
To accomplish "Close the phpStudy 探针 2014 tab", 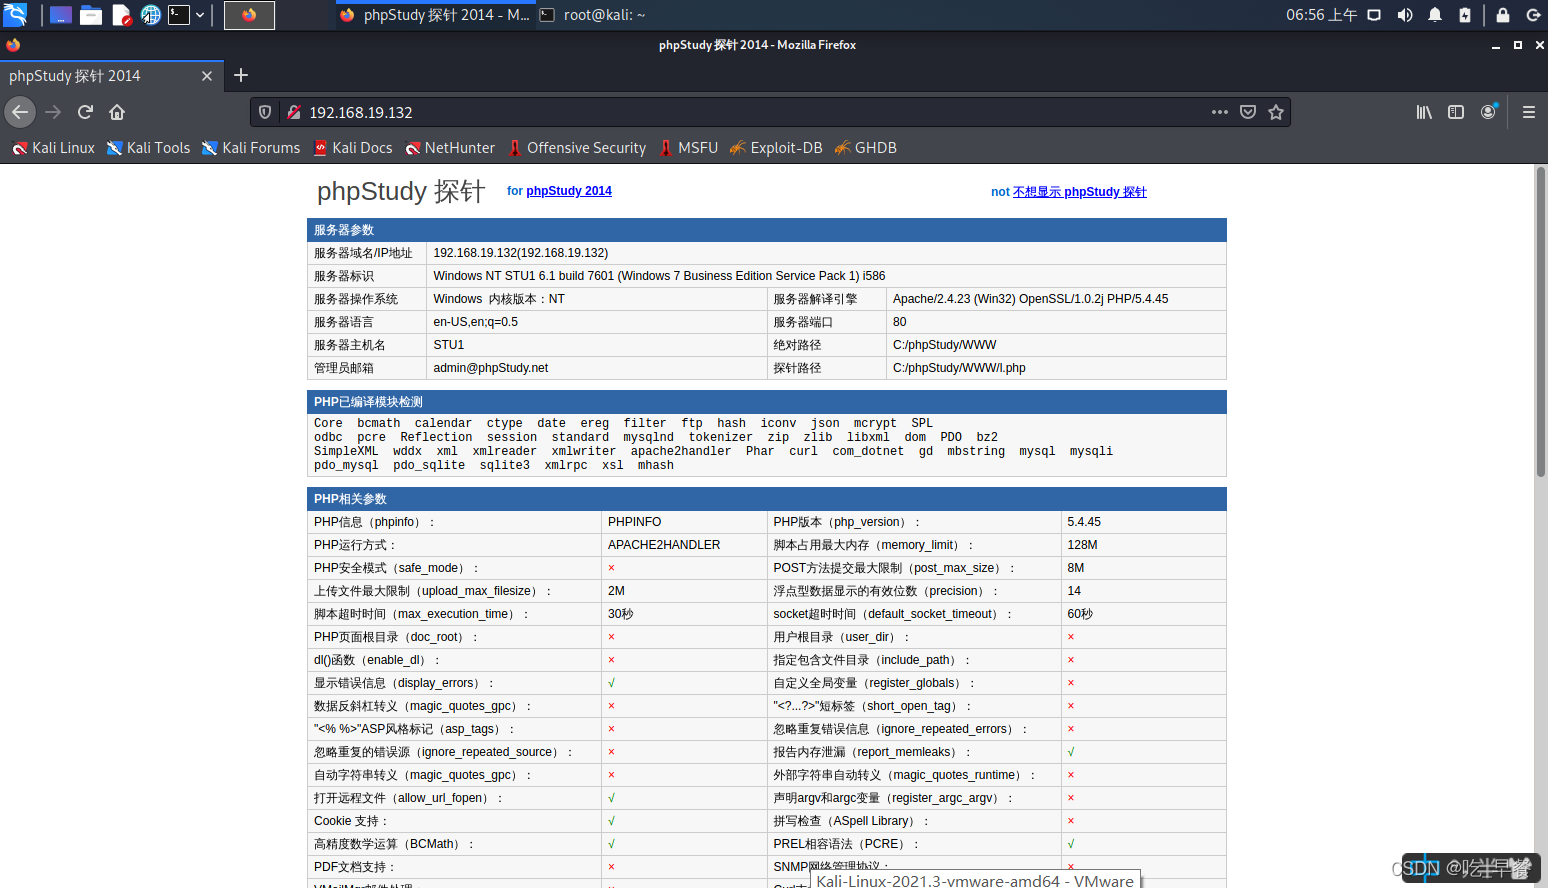I will [x=207, y=76].
